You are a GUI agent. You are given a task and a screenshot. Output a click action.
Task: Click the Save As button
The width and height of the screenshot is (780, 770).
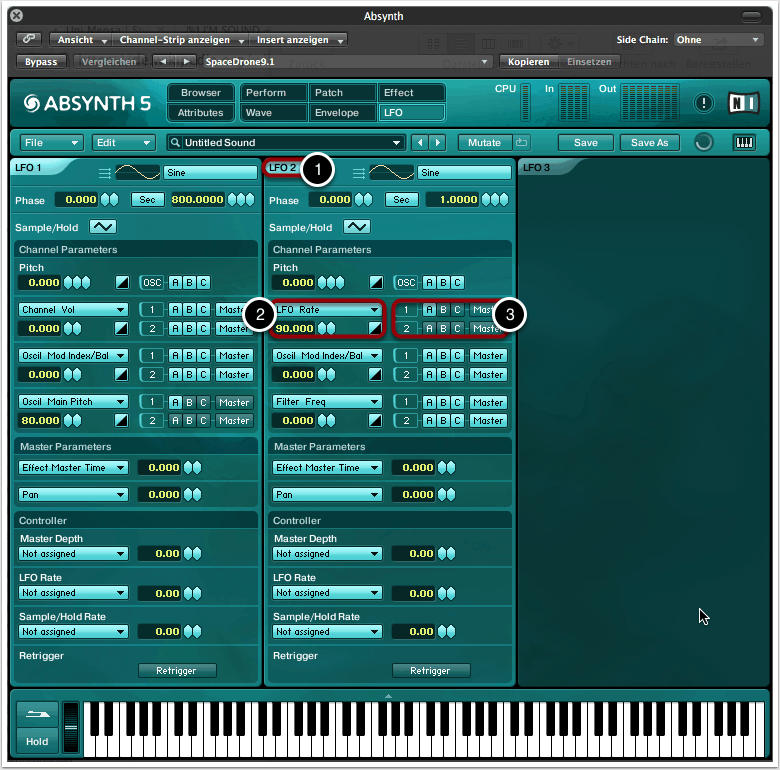649,143
